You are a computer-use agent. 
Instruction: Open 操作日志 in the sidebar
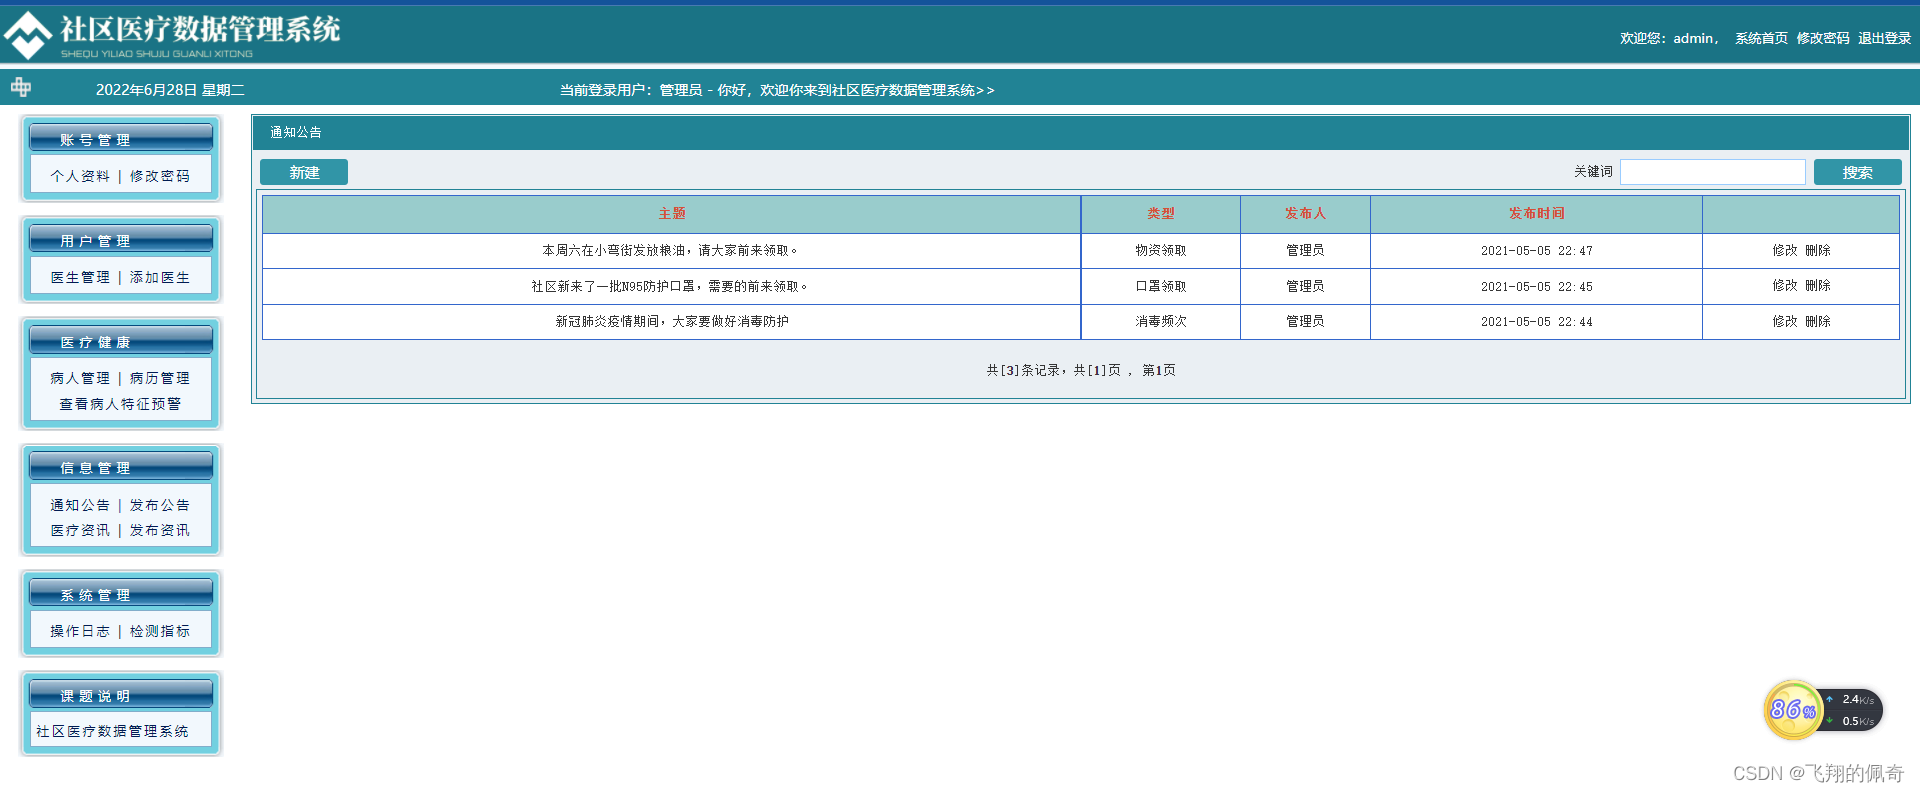coord(80,631)
